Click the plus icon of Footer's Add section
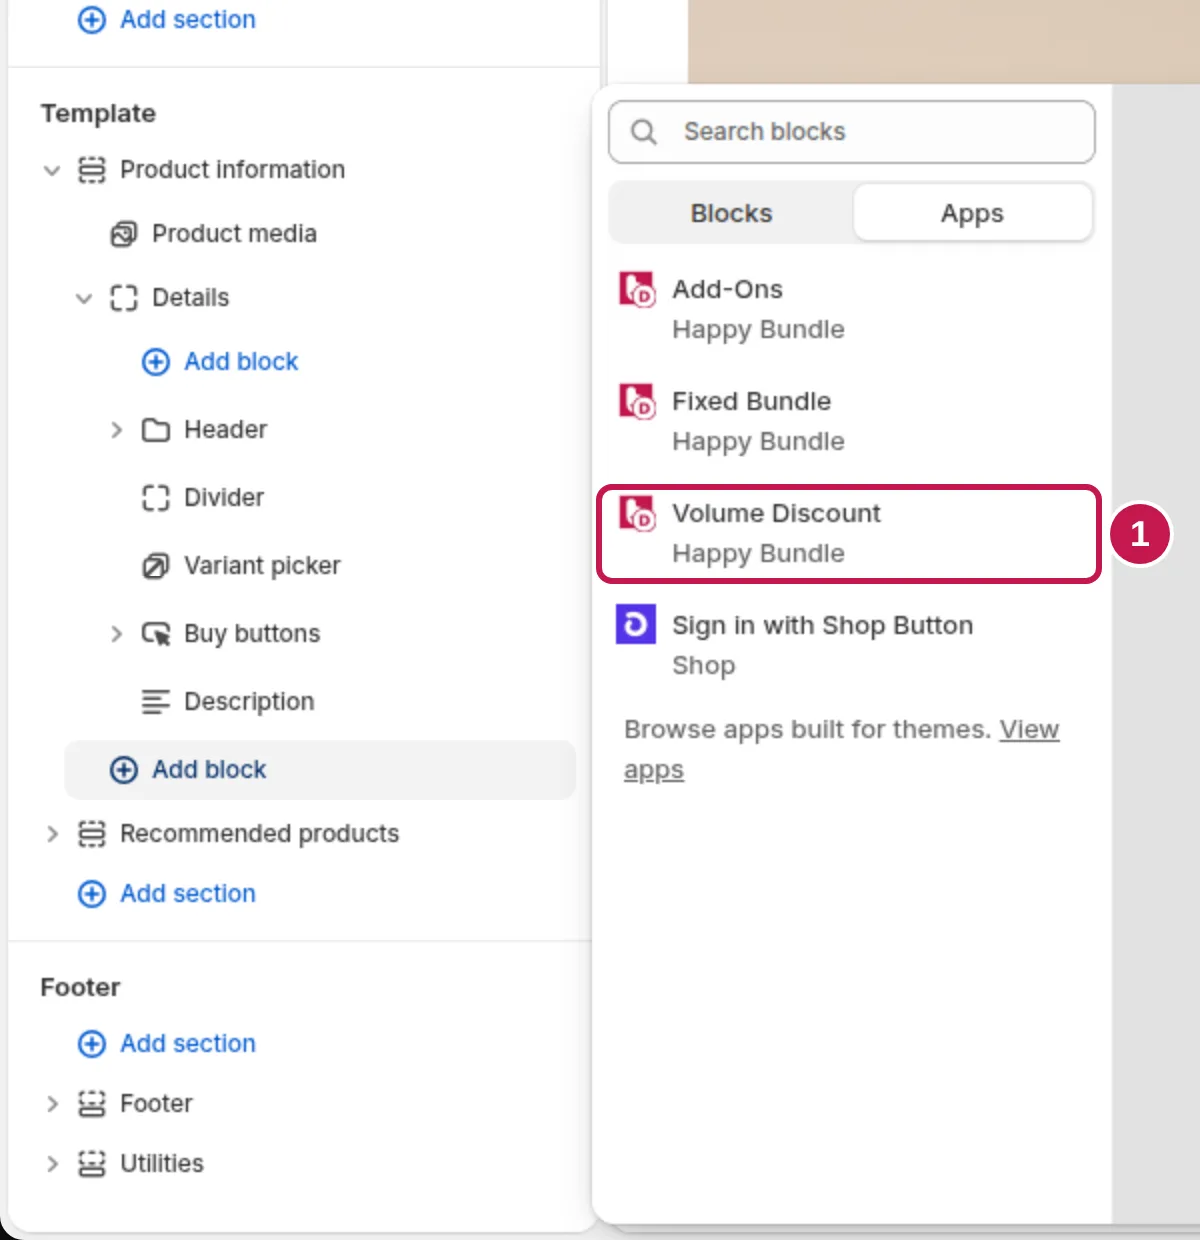This screenshot has height=1240, width=1200. pos(91,1044)
